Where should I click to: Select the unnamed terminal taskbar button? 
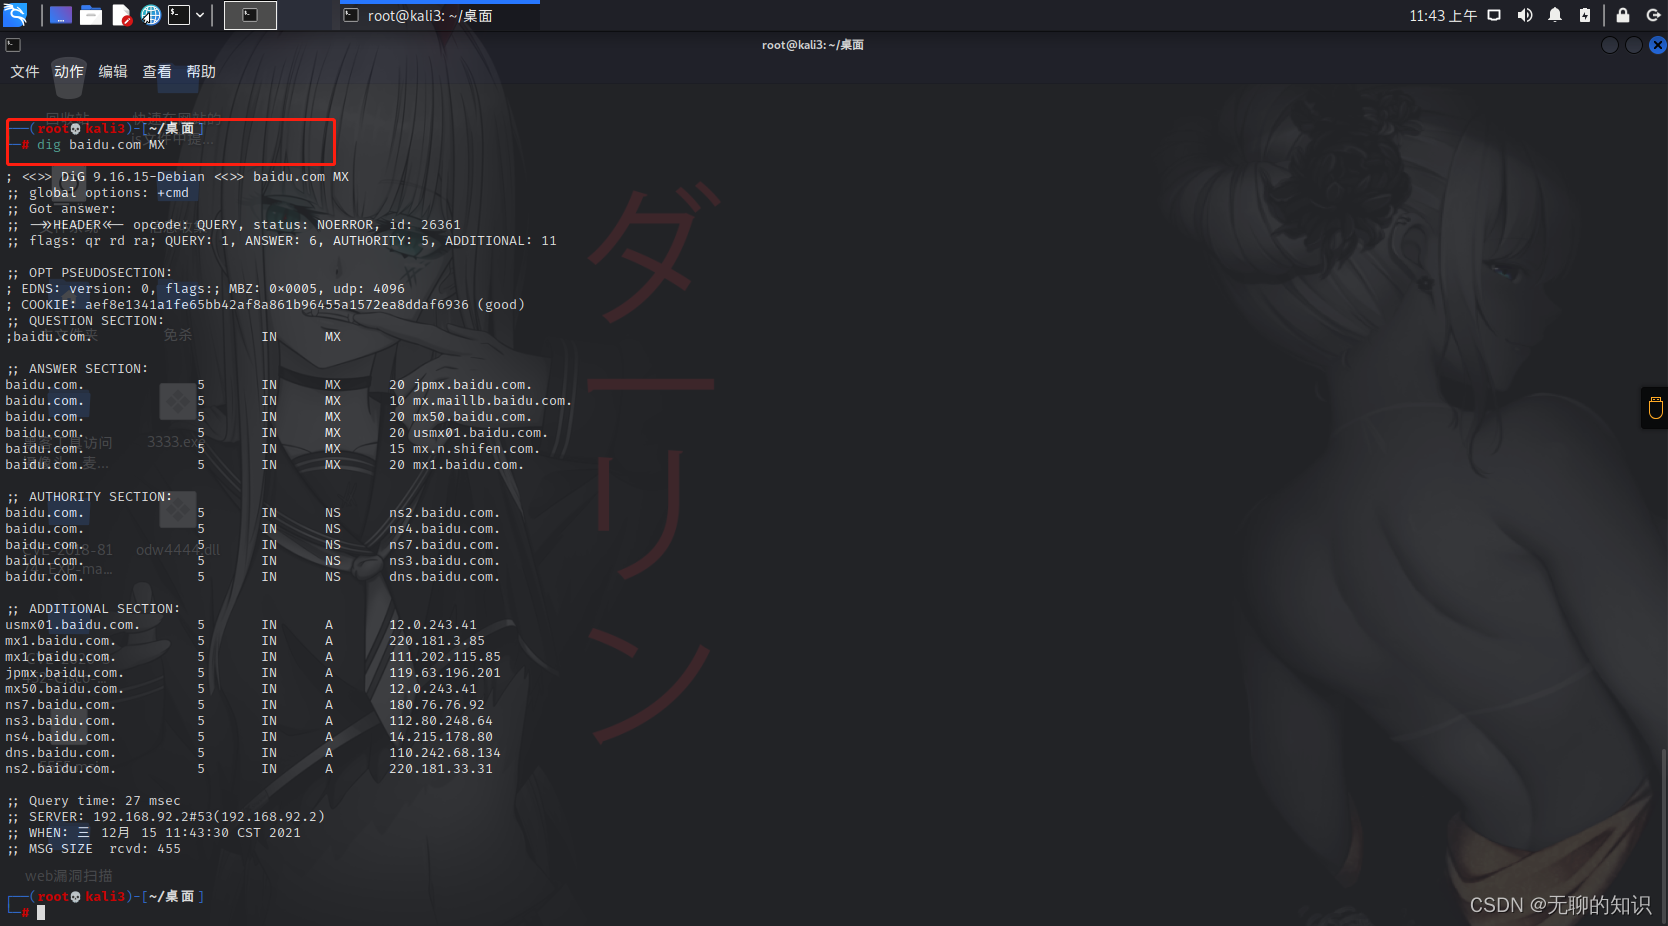point(250,15)
